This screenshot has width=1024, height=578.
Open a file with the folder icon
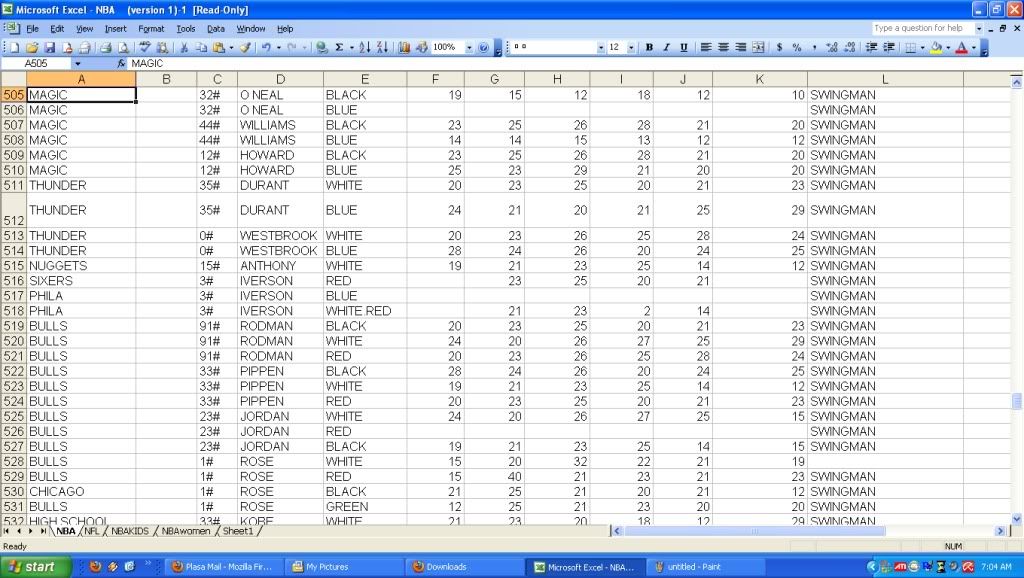pos(32,48)
